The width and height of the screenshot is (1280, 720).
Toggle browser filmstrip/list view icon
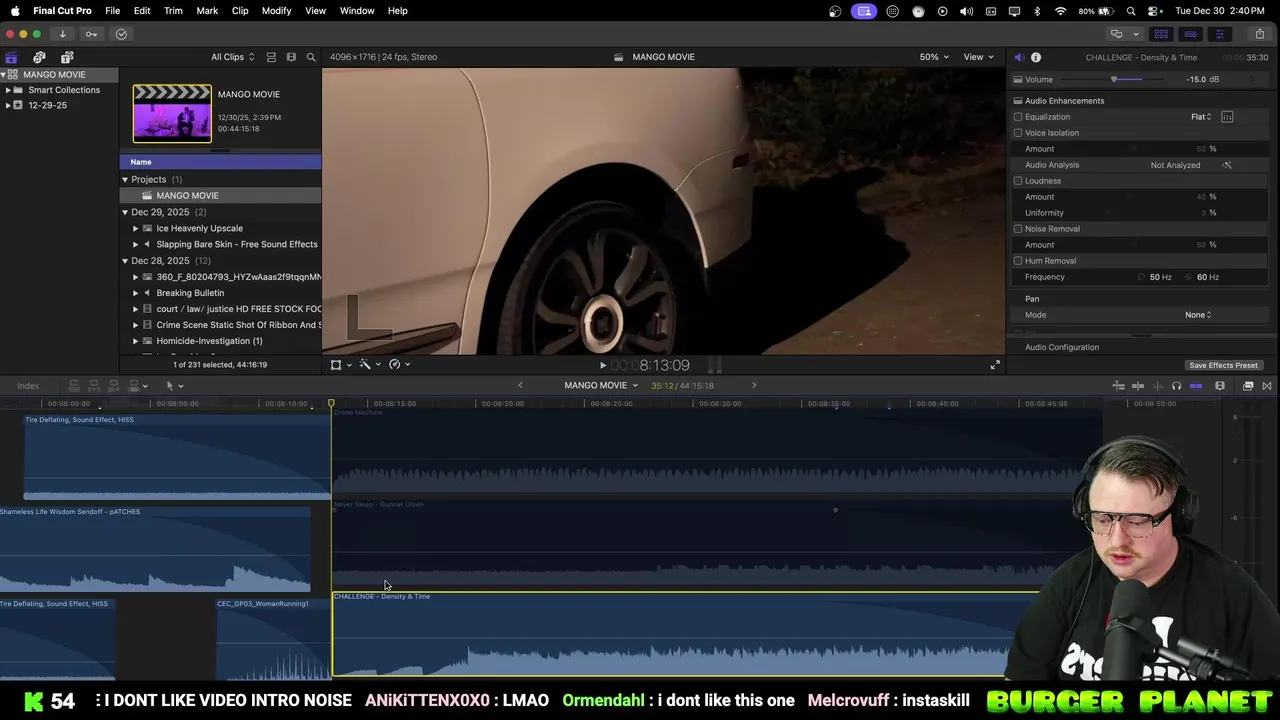point(271,57)
